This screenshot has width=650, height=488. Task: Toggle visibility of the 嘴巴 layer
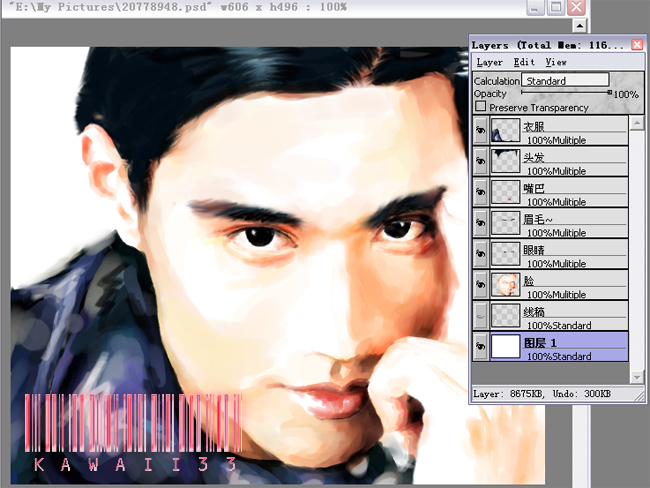[x=480, y=192]
